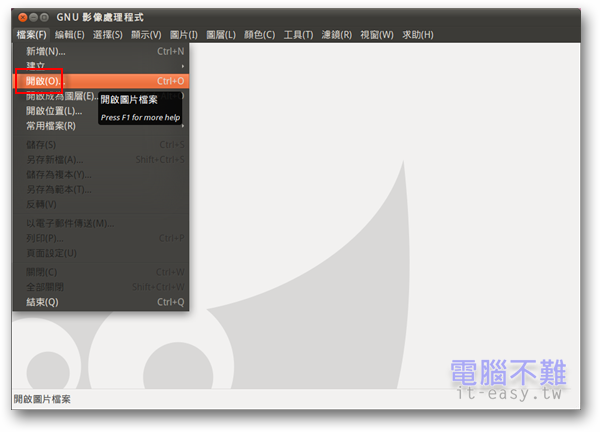Viewport: 600px width, 432px height.
Task: Open the 編輯(E) menu
Action: point(69,35)
